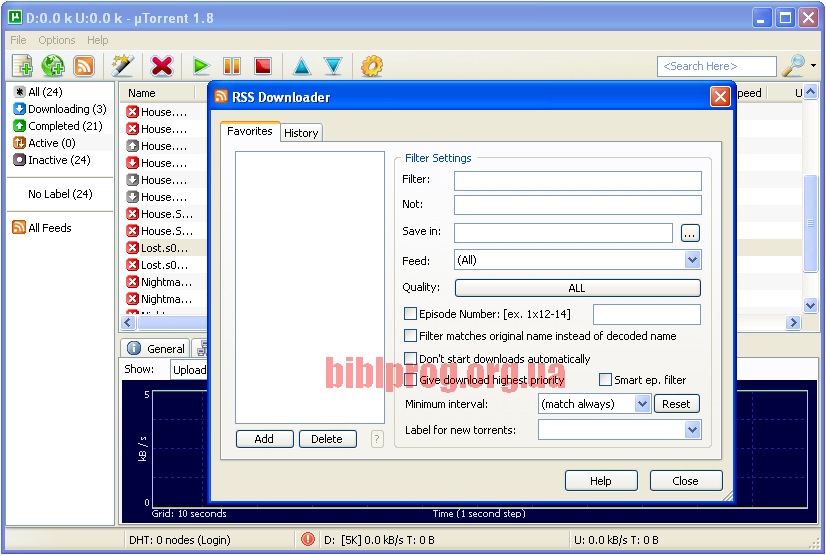The width and height of the screenshot is (826, 556).
Task: Open the Help menu
Action: point(97,40)
